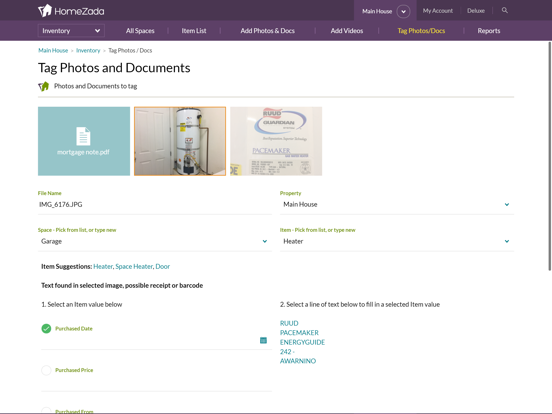Select the ENERGYGUIDE text line
Screen dimensions: 552x414
coord(302,342)
